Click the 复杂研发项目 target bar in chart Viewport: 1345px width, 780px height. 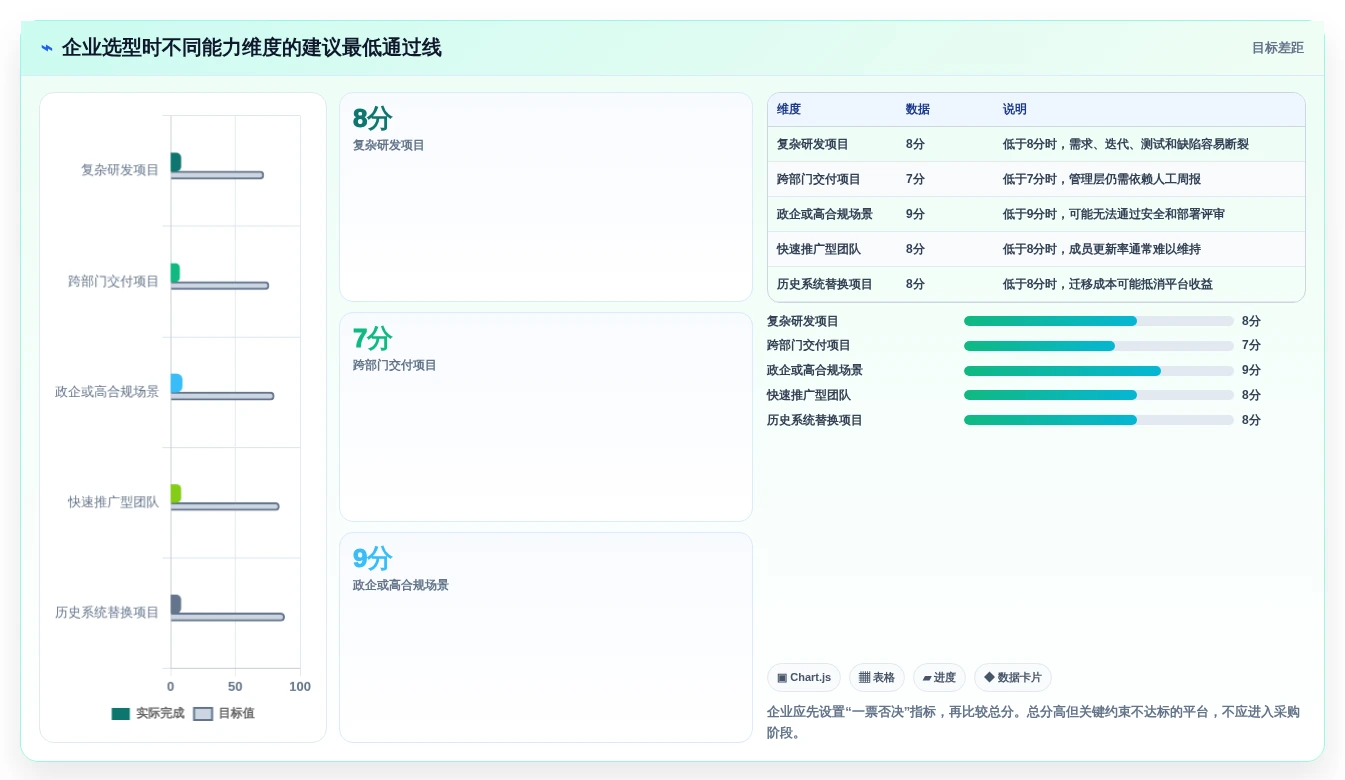[x=217, y=175]
